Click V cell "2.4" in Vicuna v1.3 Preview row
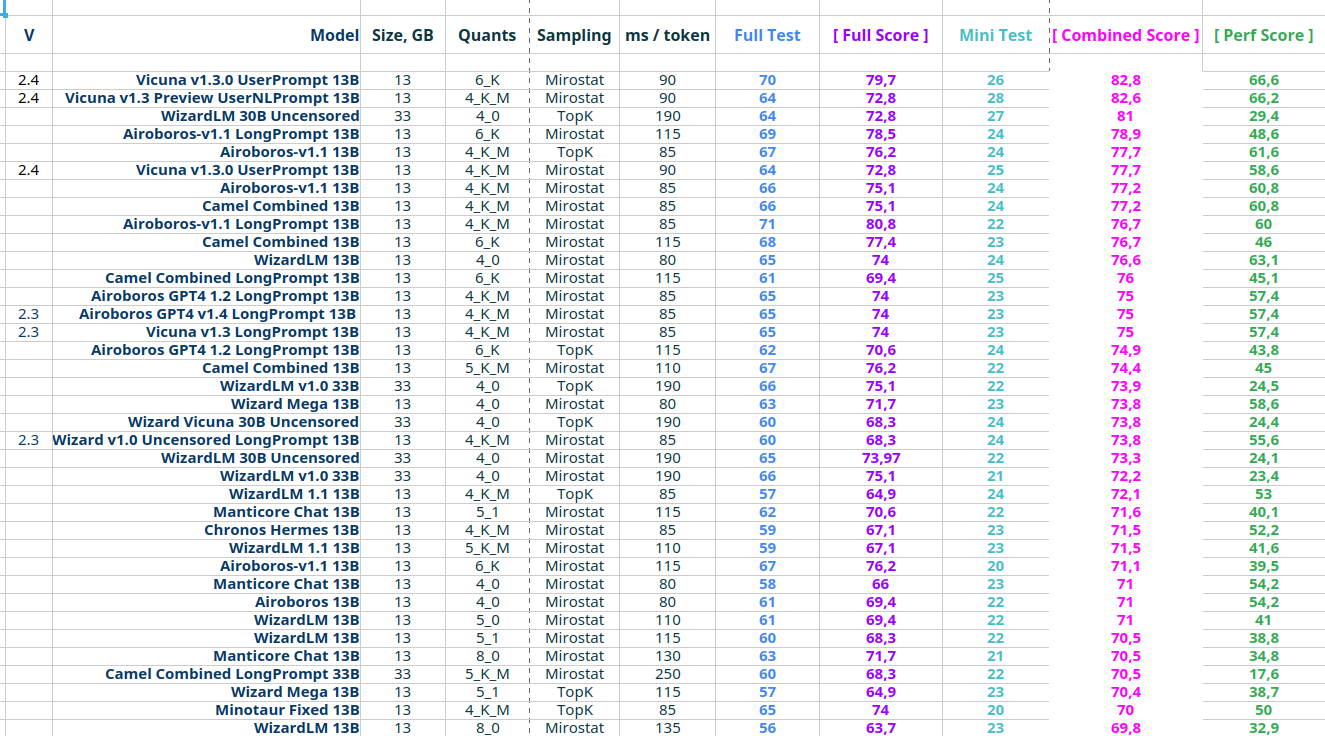1325x736 pixels. (29, 98)
